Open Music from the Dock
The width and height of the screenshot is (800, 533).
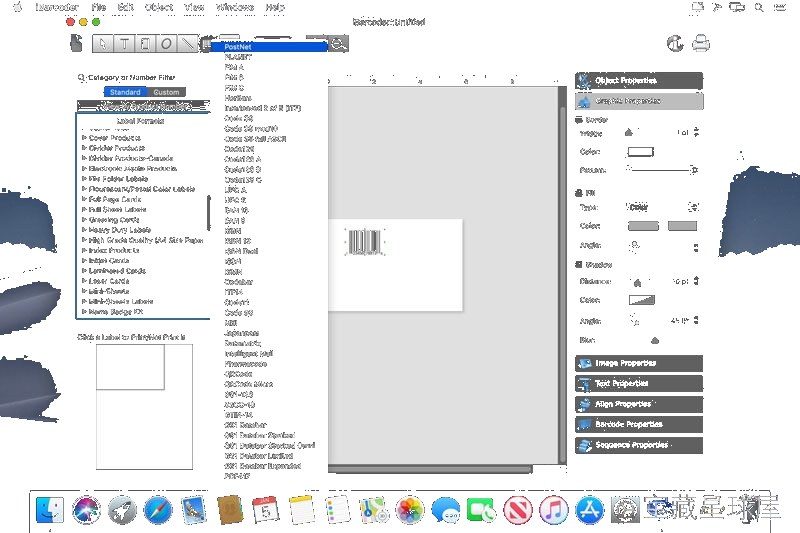click(x=554, y=510)
